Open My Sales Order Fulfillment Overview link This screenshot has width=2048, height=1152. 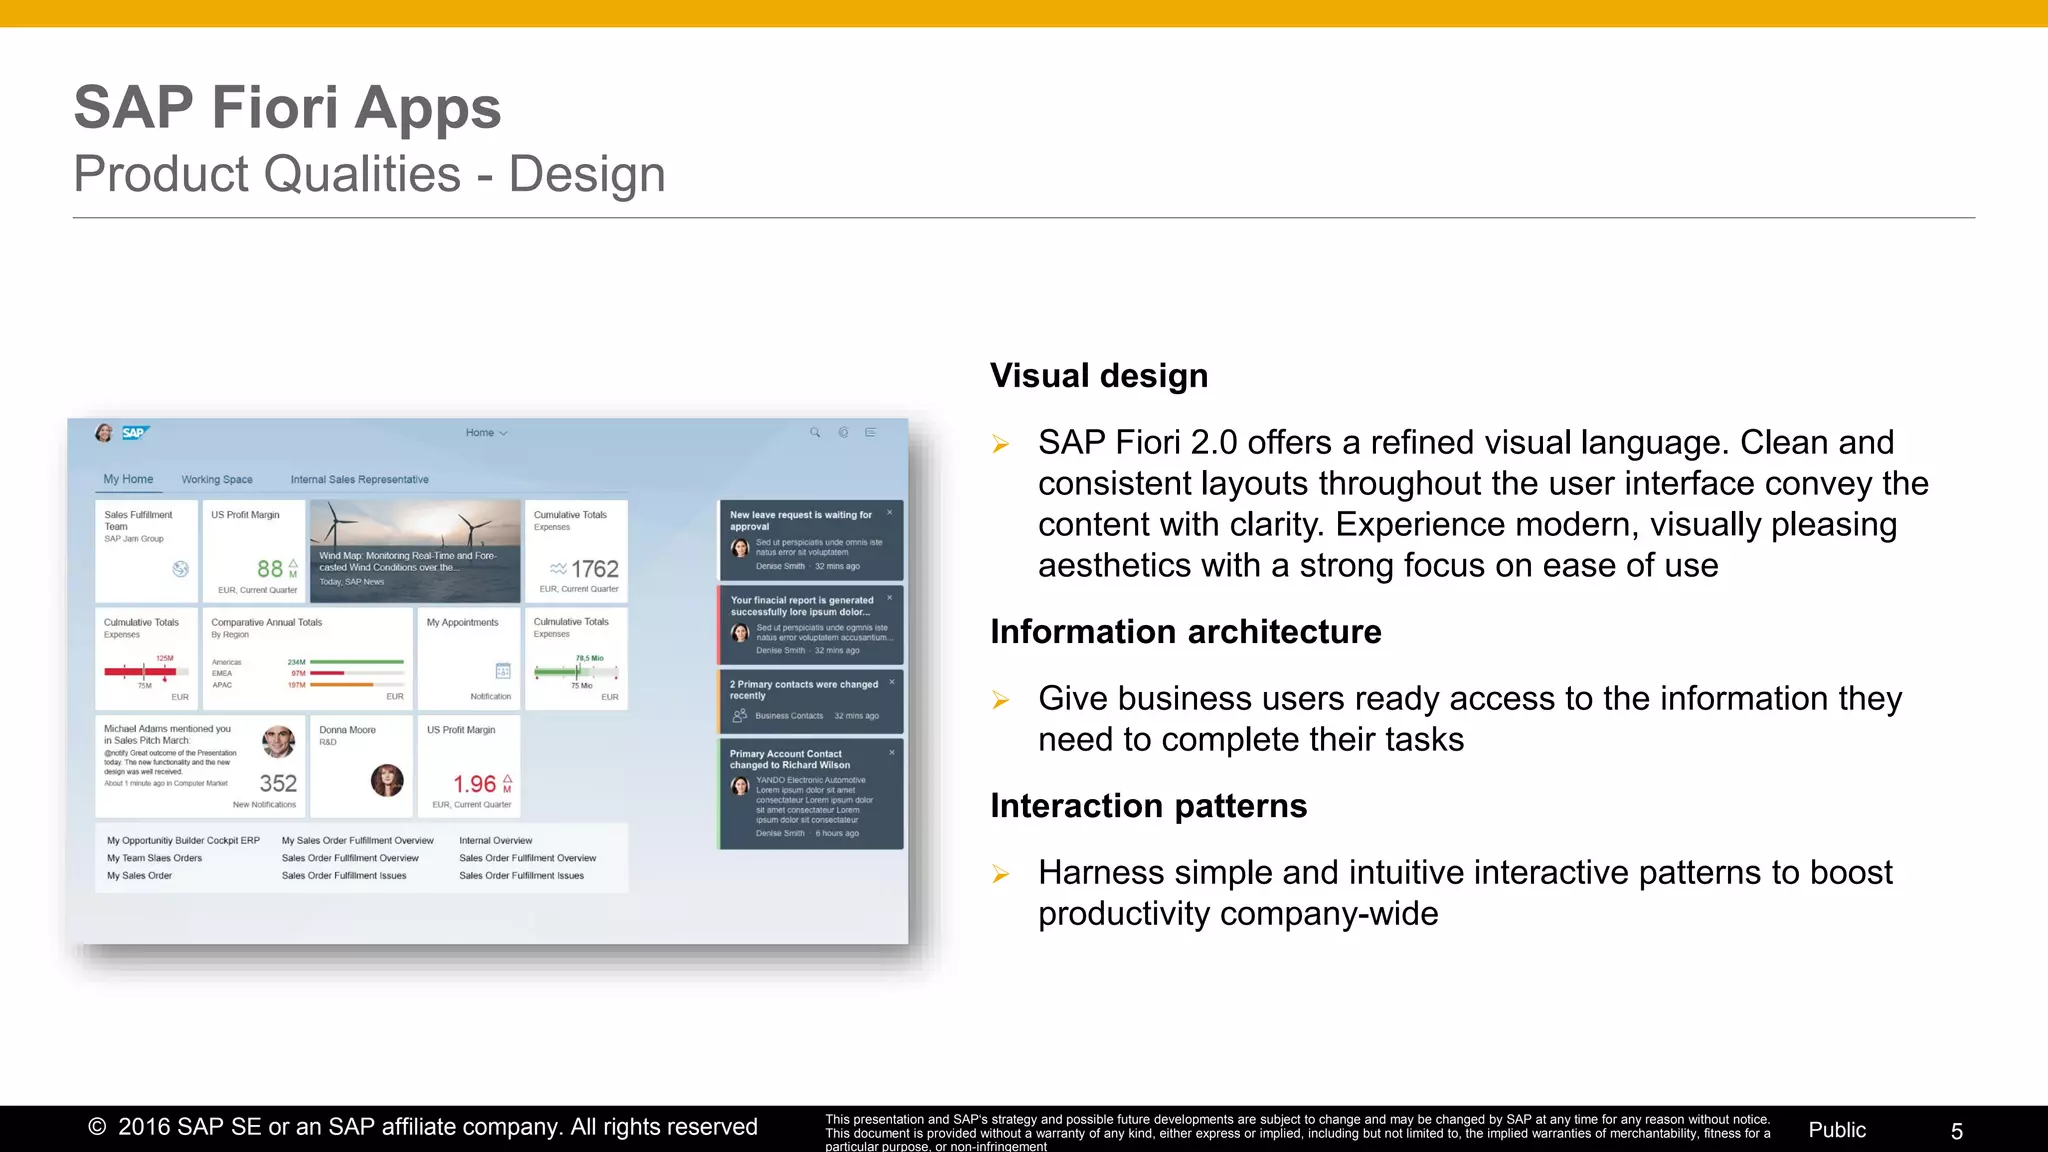(358, 841)
